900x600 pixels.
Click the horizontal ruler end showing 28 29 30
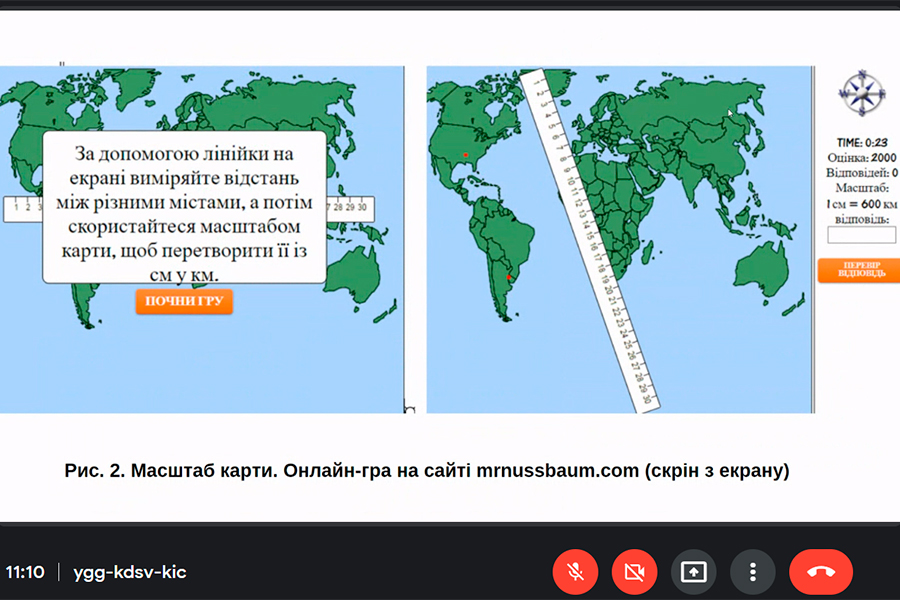click(x=348, y=207)
